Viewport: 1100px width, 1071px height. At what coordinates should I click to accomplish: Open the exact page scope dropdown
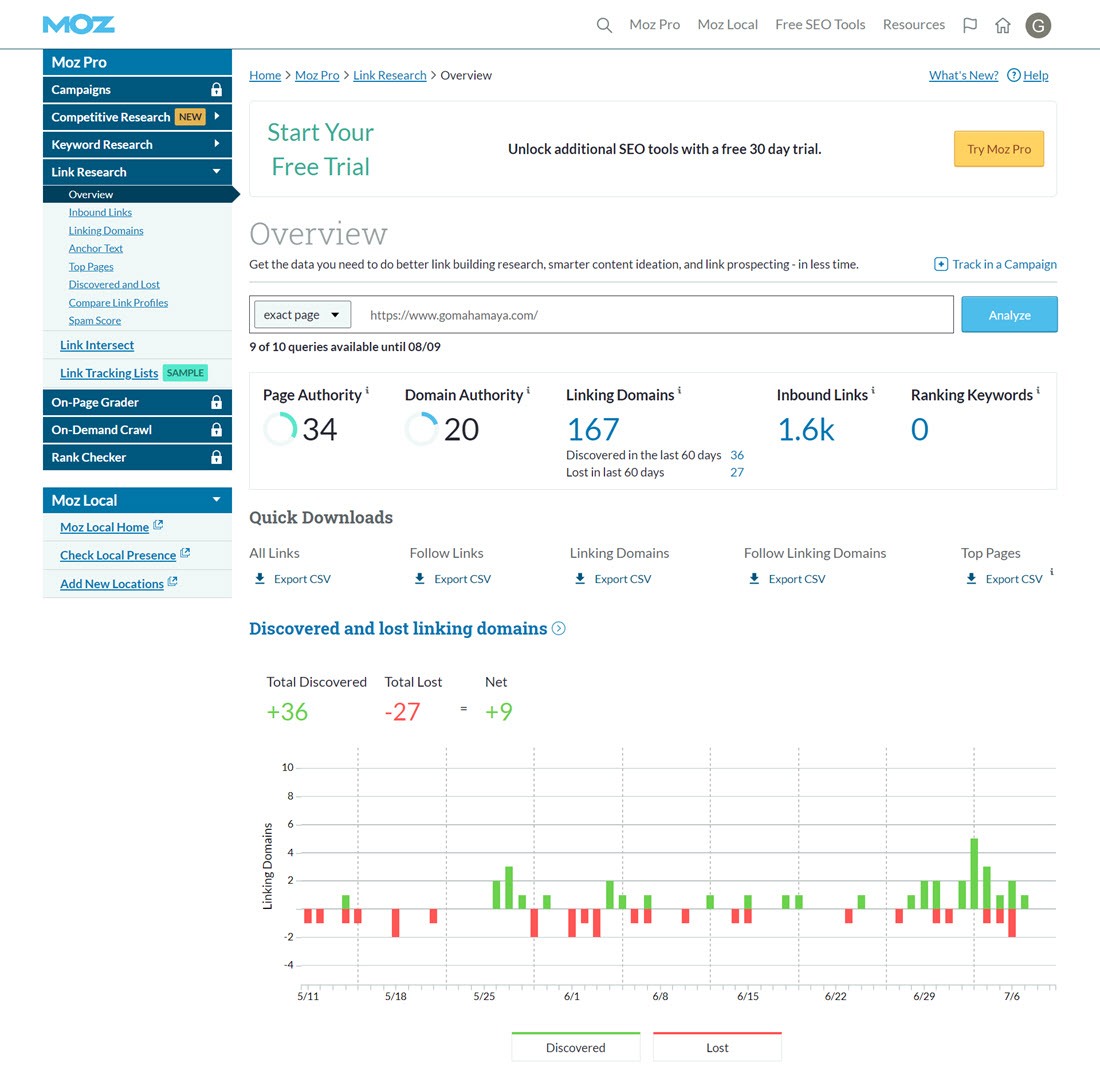(x=302, y=315)
